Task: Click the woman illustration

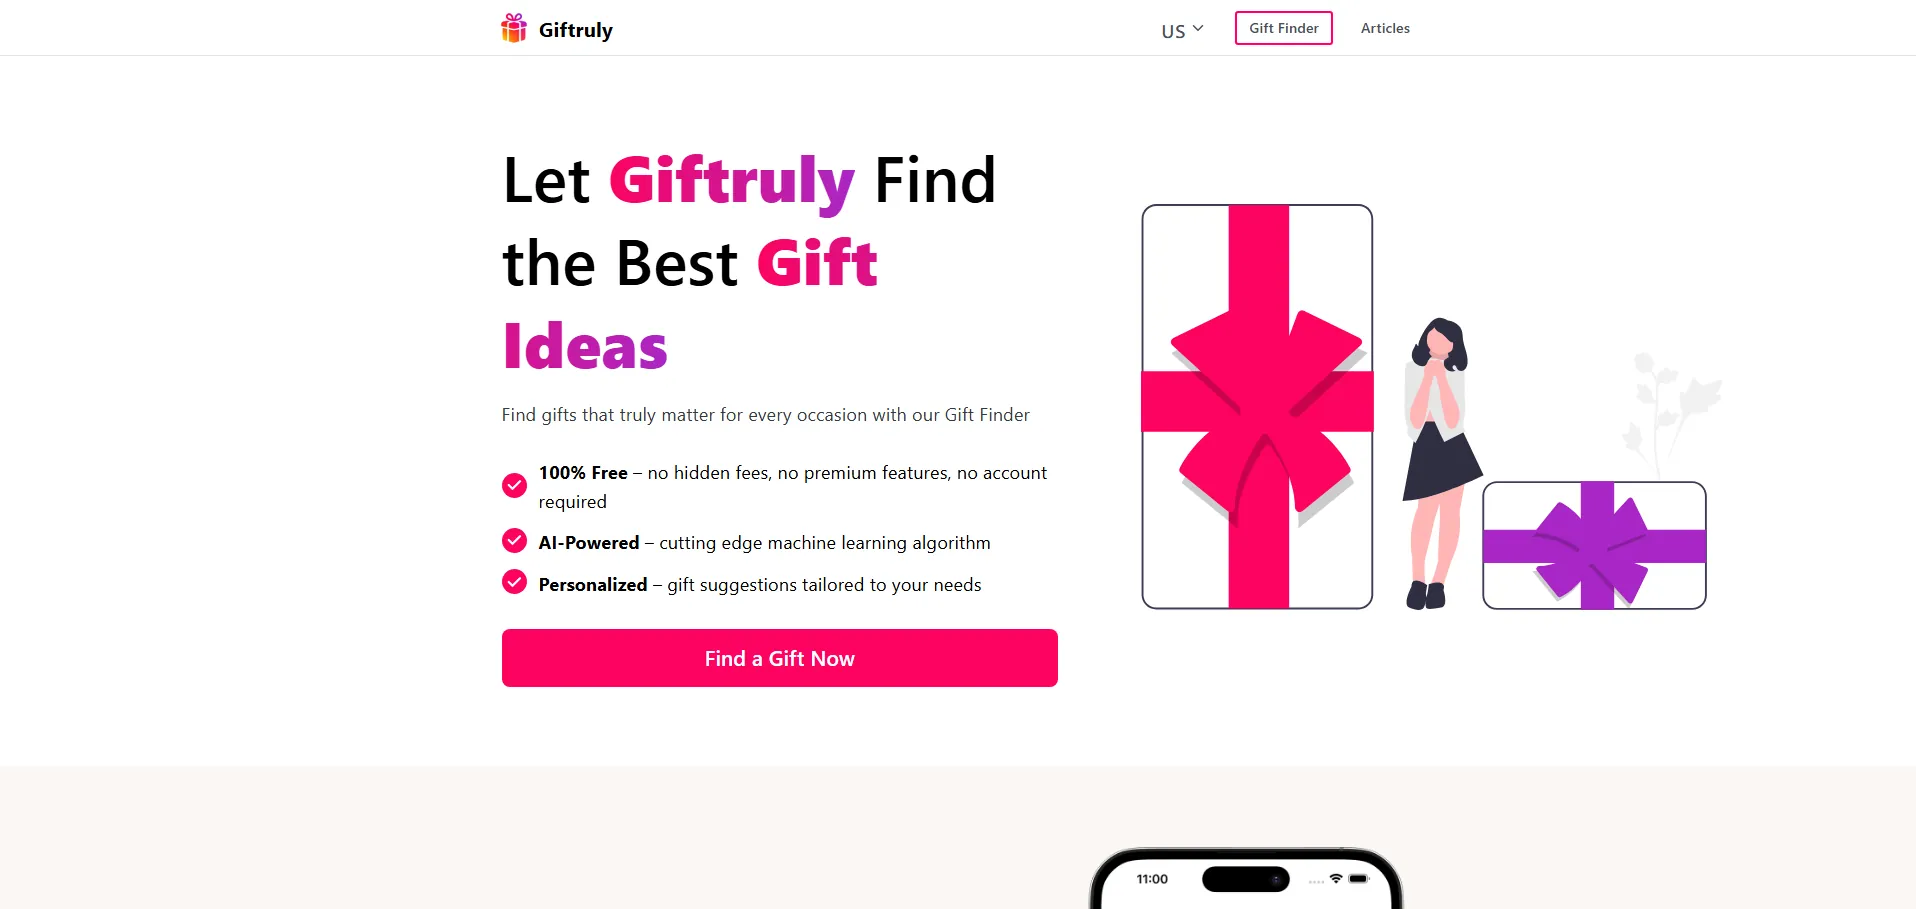Action: point(1440,463)
